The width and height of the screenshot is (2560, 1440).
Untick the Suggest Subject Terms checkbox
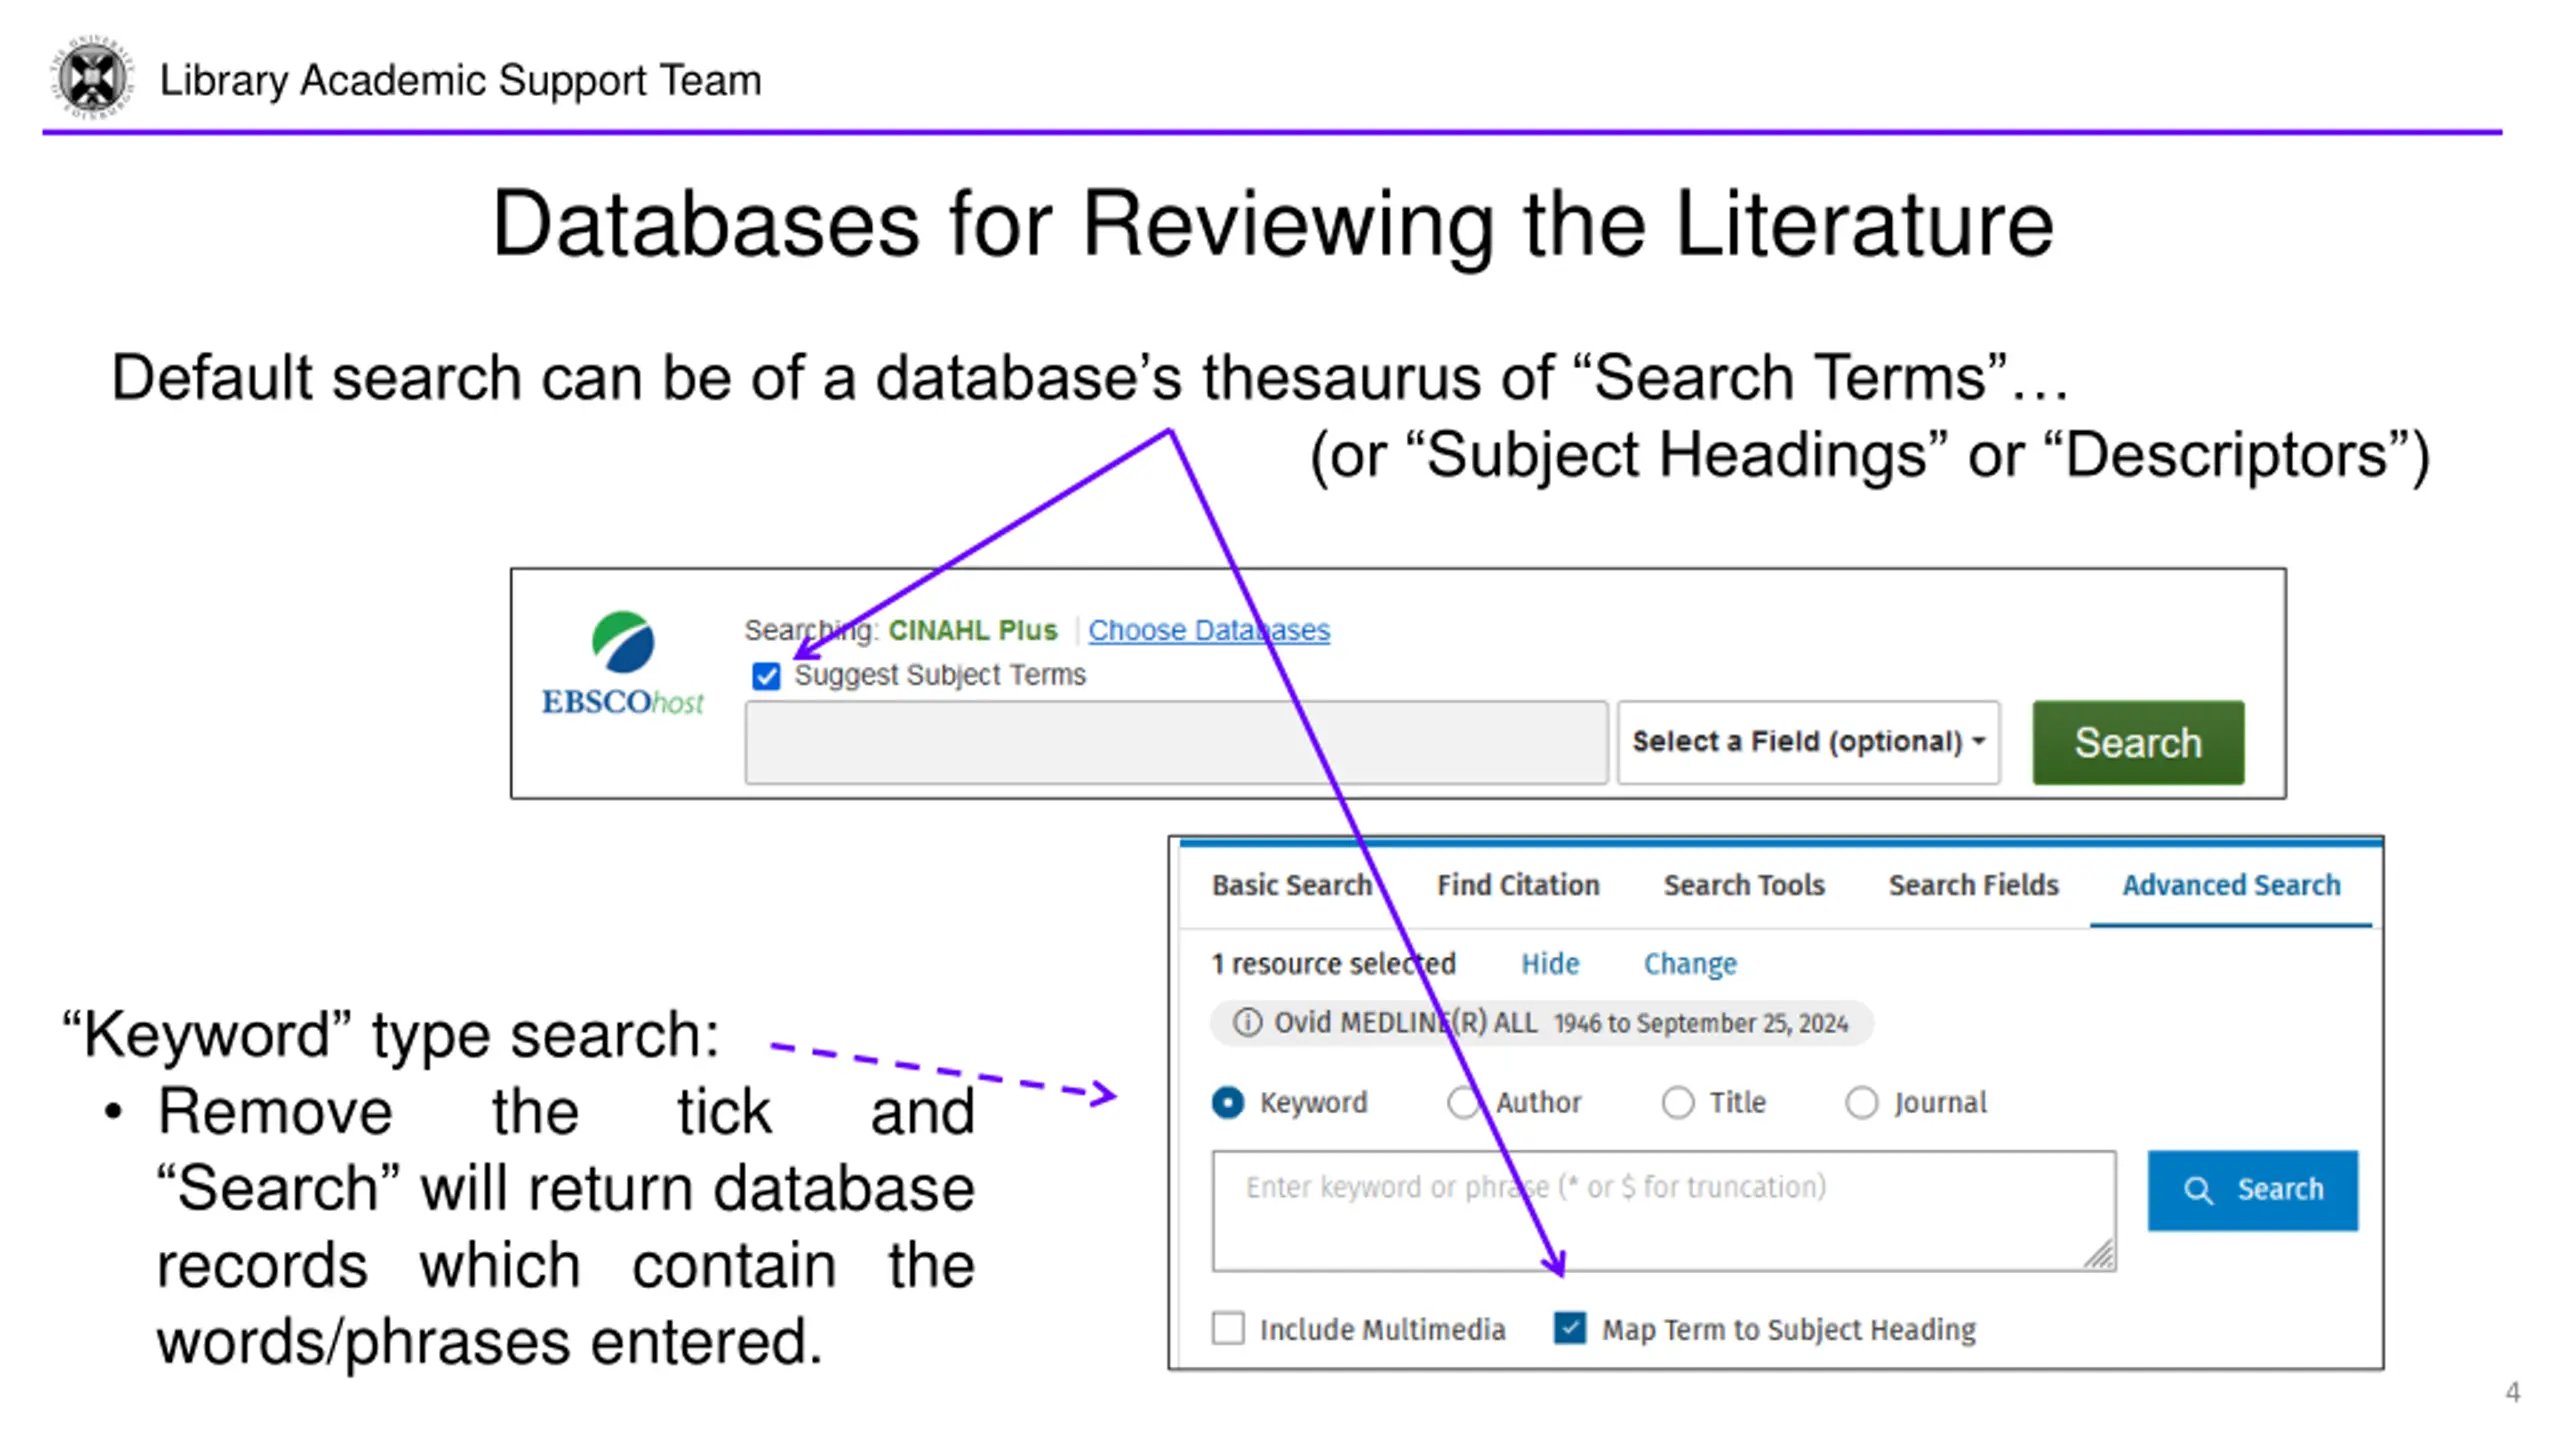coord(766,676)
